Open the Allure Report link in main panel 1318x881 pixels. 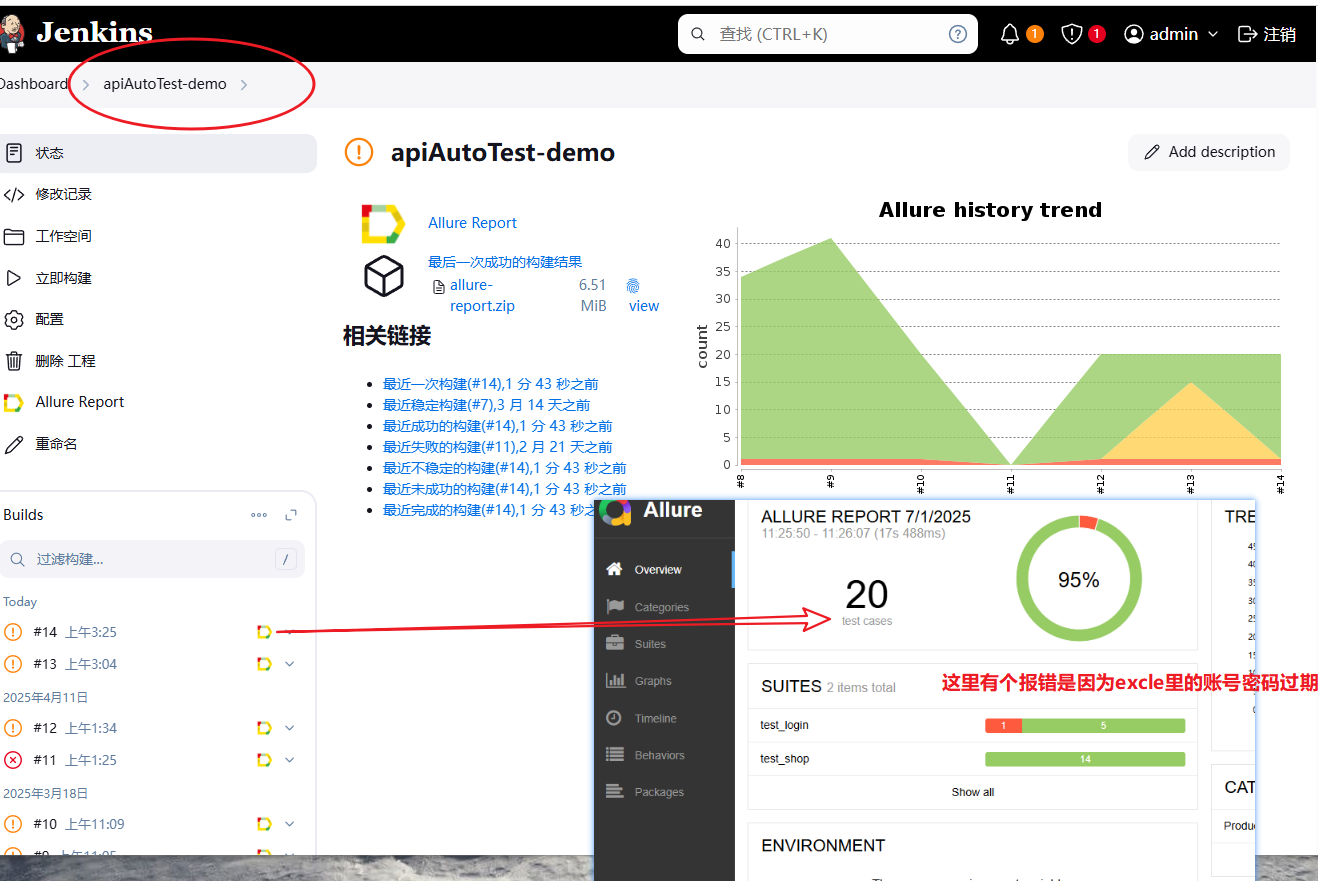click(x=472, y=223)
